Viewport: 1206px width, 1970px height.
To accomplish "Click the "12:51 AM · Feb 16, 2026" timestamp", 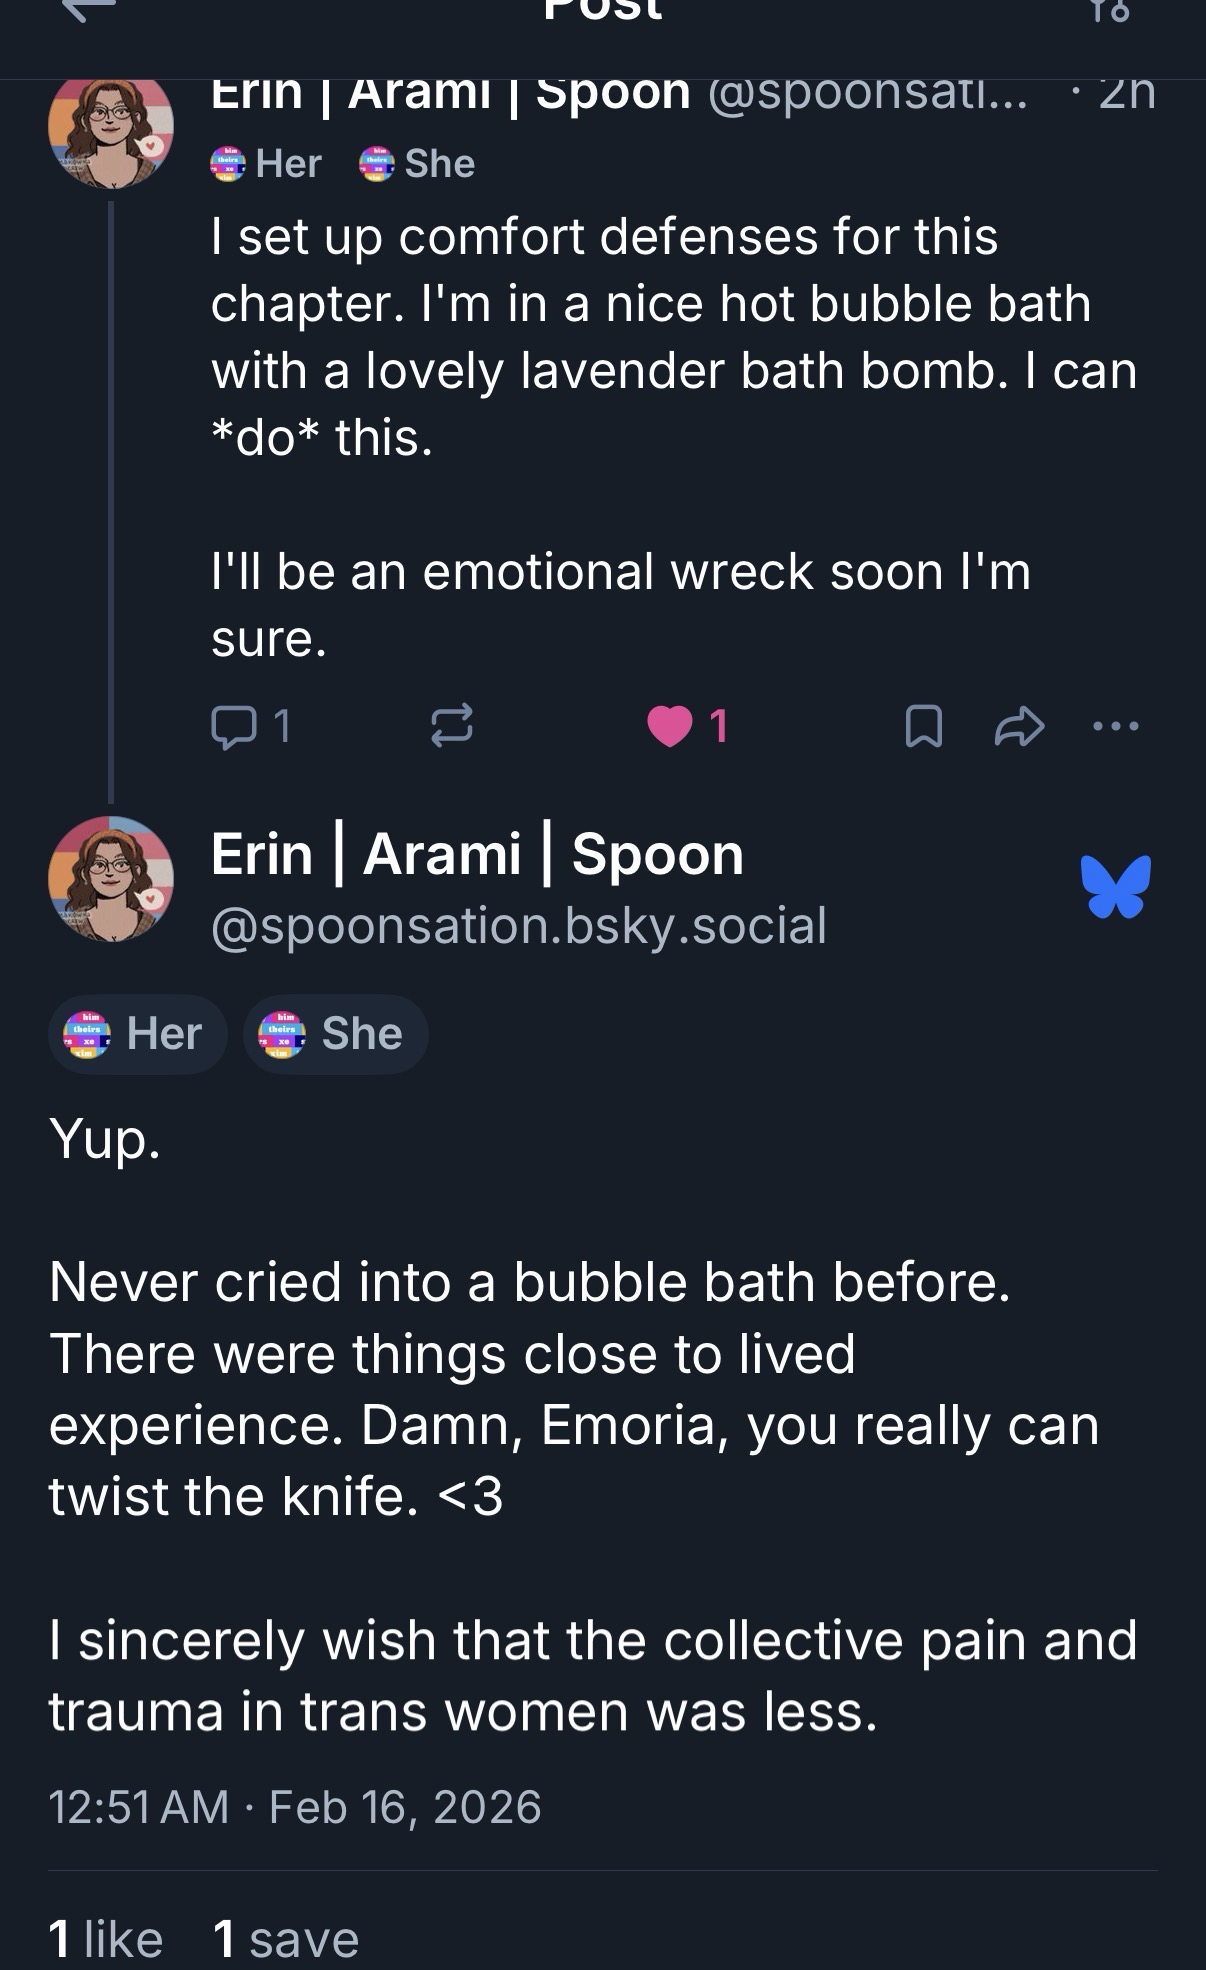I will [295, 1807].
